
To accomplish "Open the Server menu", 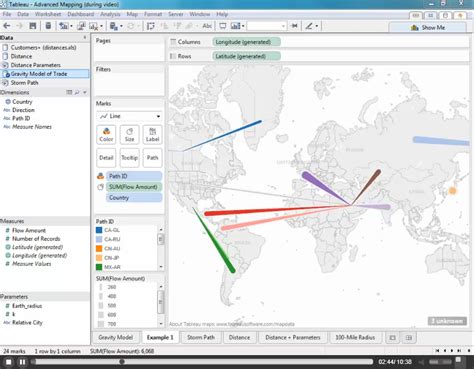I will click(176, 14).
